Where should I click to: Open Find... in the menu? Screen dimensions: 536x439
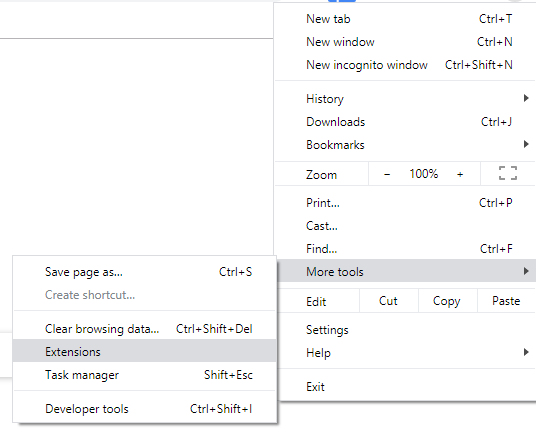pyautogui.click(x=405, y=249)
